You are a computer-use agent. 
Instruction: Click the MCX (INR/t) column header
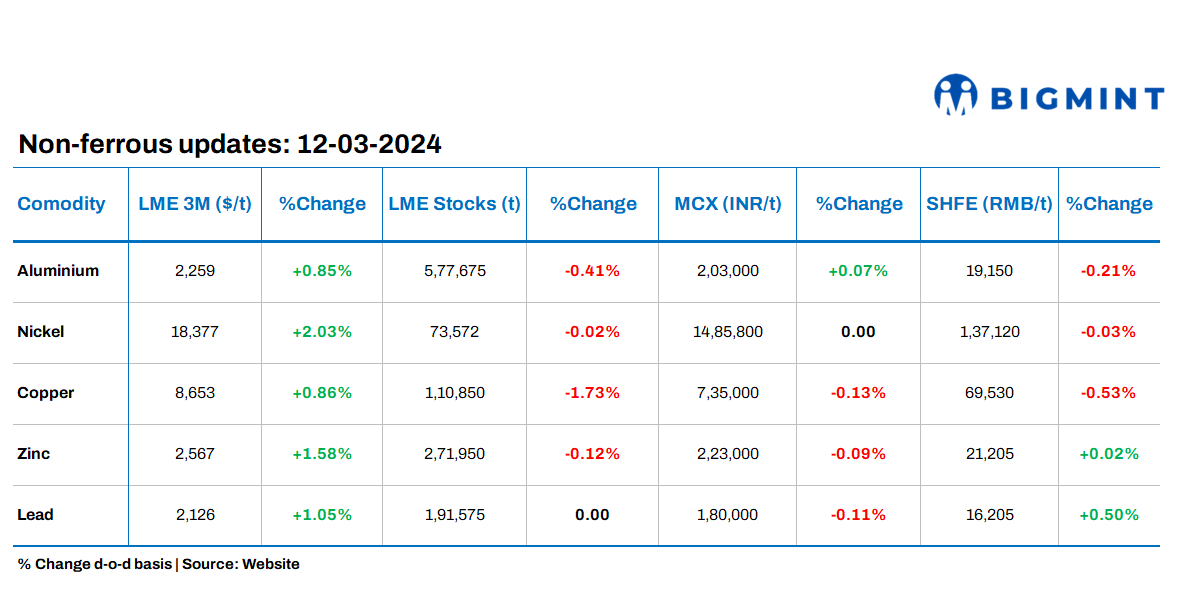coord(728,204)
